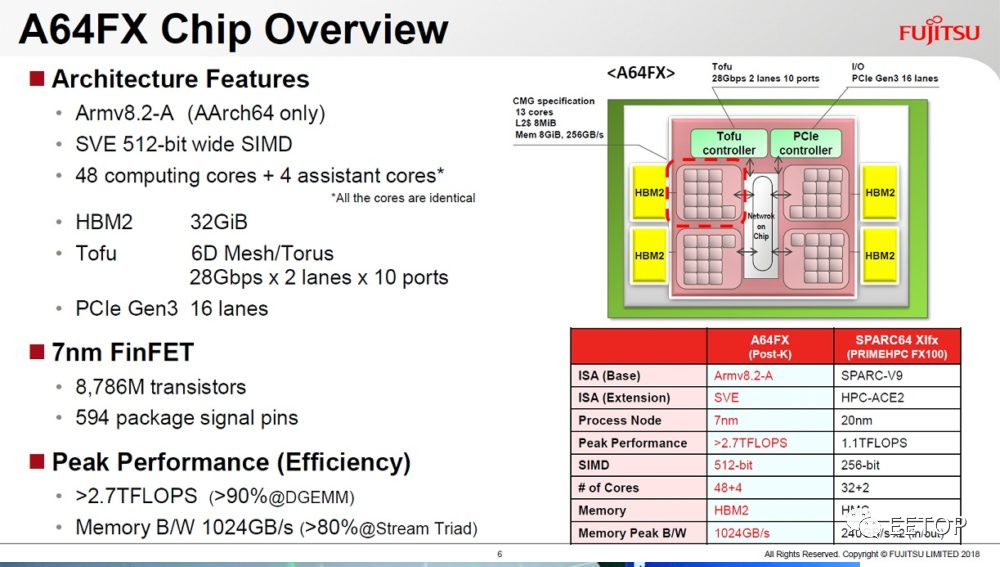This screenshot has width=1000, height=567.
Task: Click the 'HBM2 32GiB' bullet line
Action: [161, 222]
